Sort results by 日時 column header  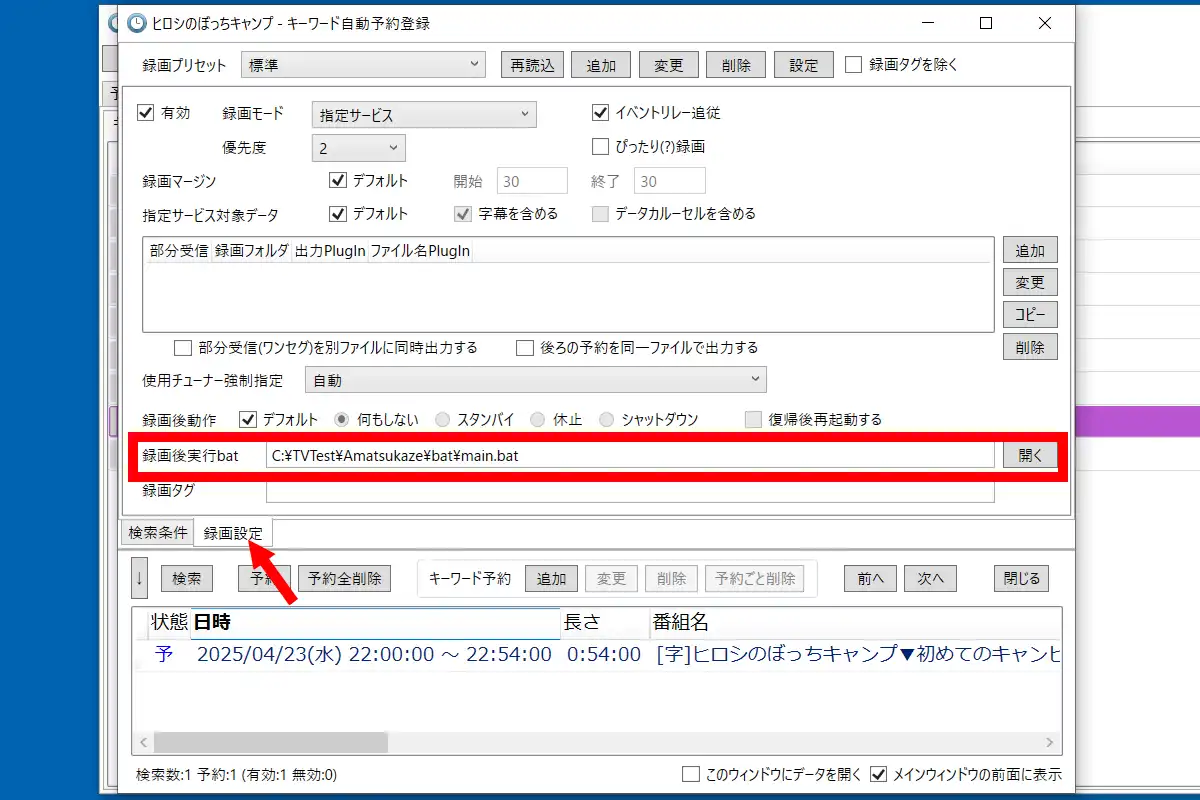[375, 622]
